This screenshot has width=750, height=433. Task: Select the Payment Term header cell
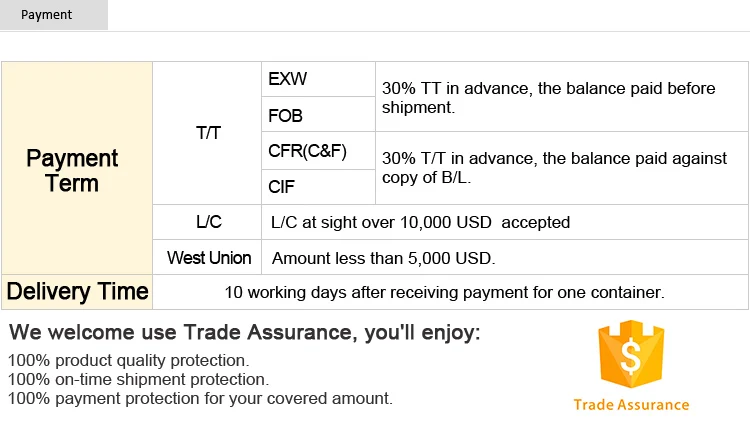pos(72,171)
